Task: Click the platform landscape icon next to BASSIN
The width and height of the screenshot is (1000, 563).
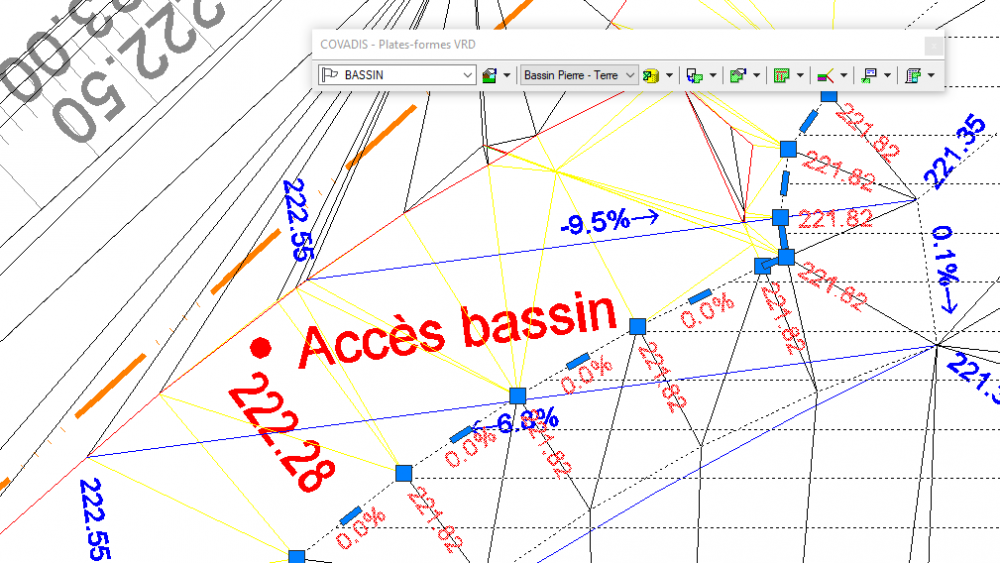Action: (489, 75)
